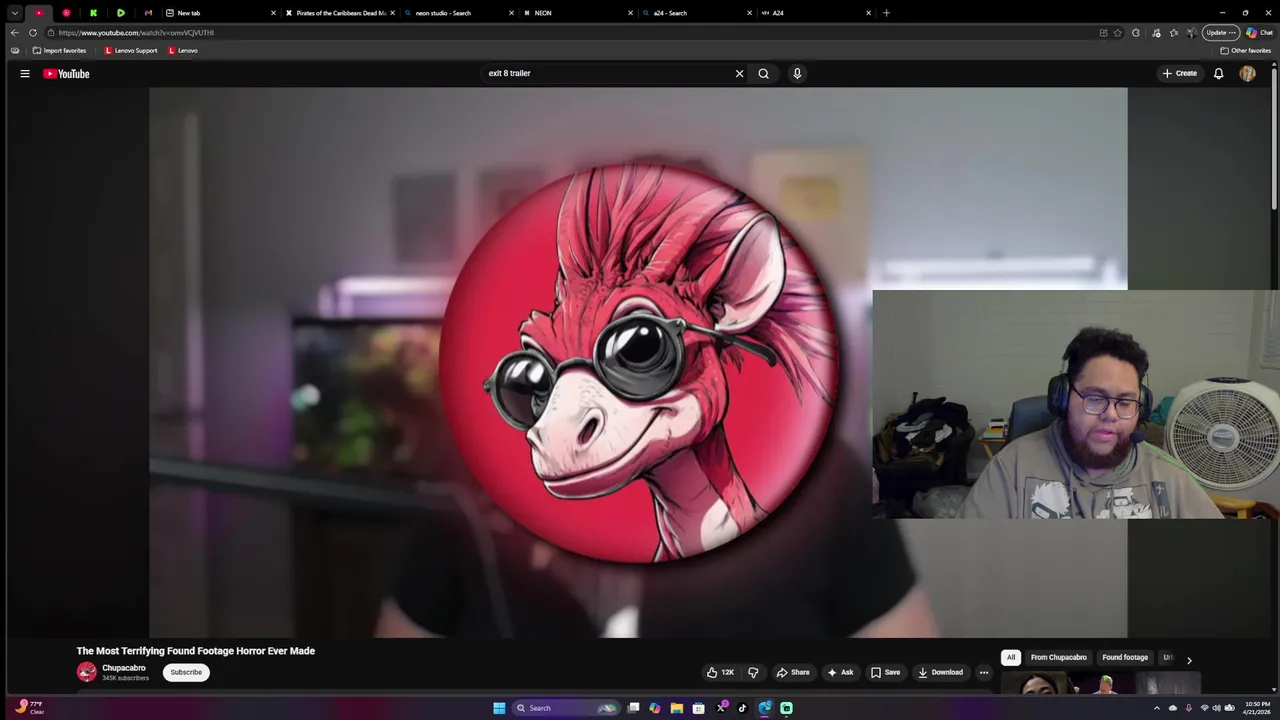This screenshot has width=1280, height=720.
Task: Open the more actions ellipsis under video
Action: point(984,672)
